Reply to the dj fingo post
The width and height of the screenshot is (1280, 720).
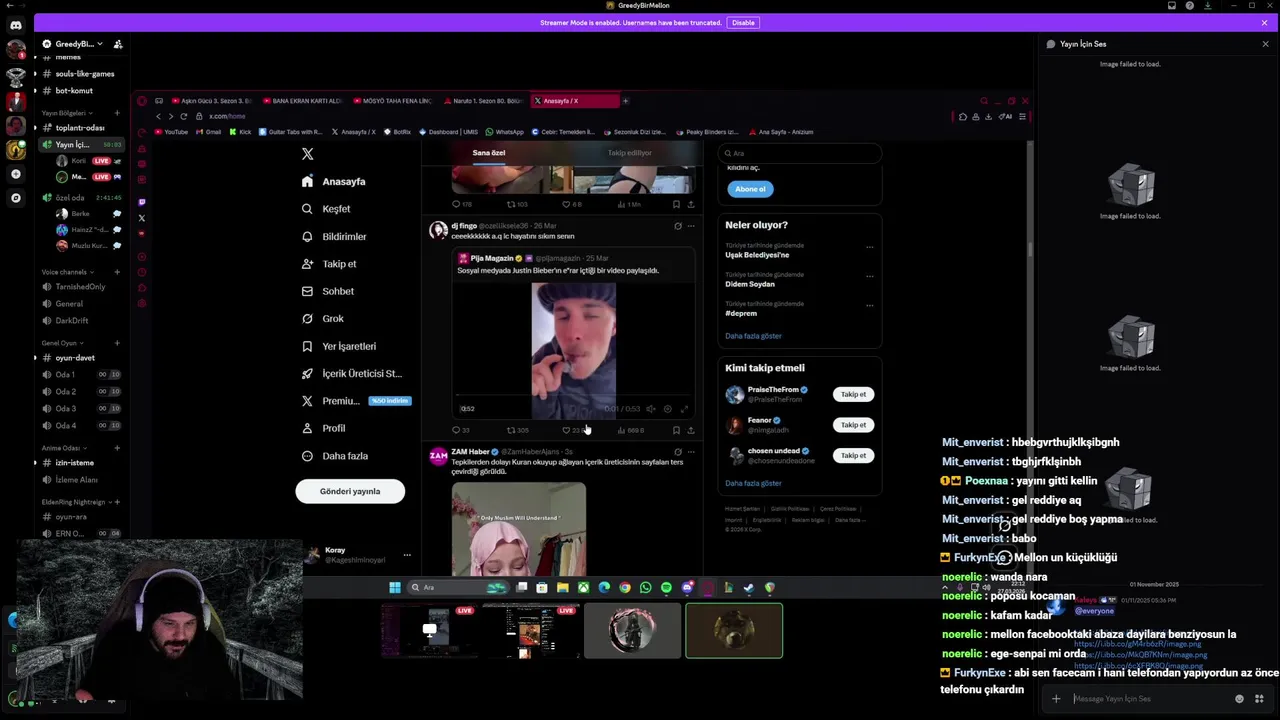460,430
